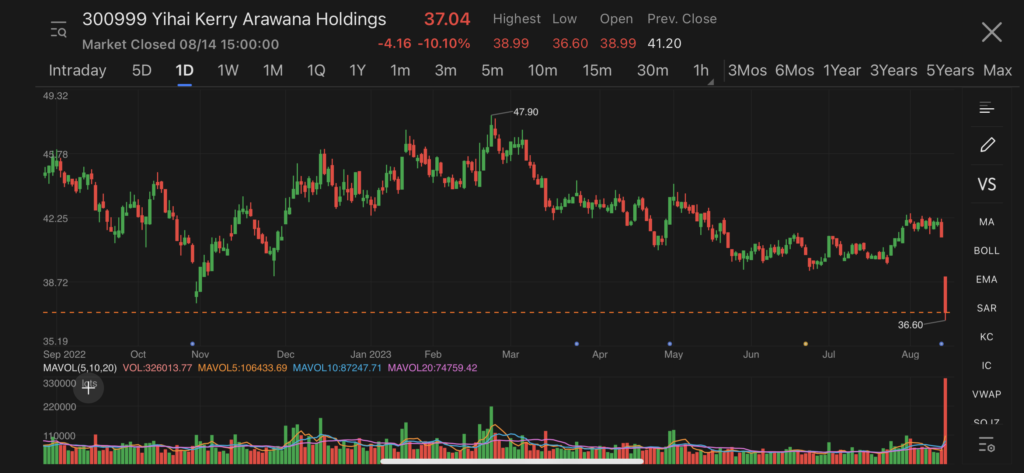Screen dimensions: 1024x473
Task: Set range to Max
Action: (x=997, y=71)
